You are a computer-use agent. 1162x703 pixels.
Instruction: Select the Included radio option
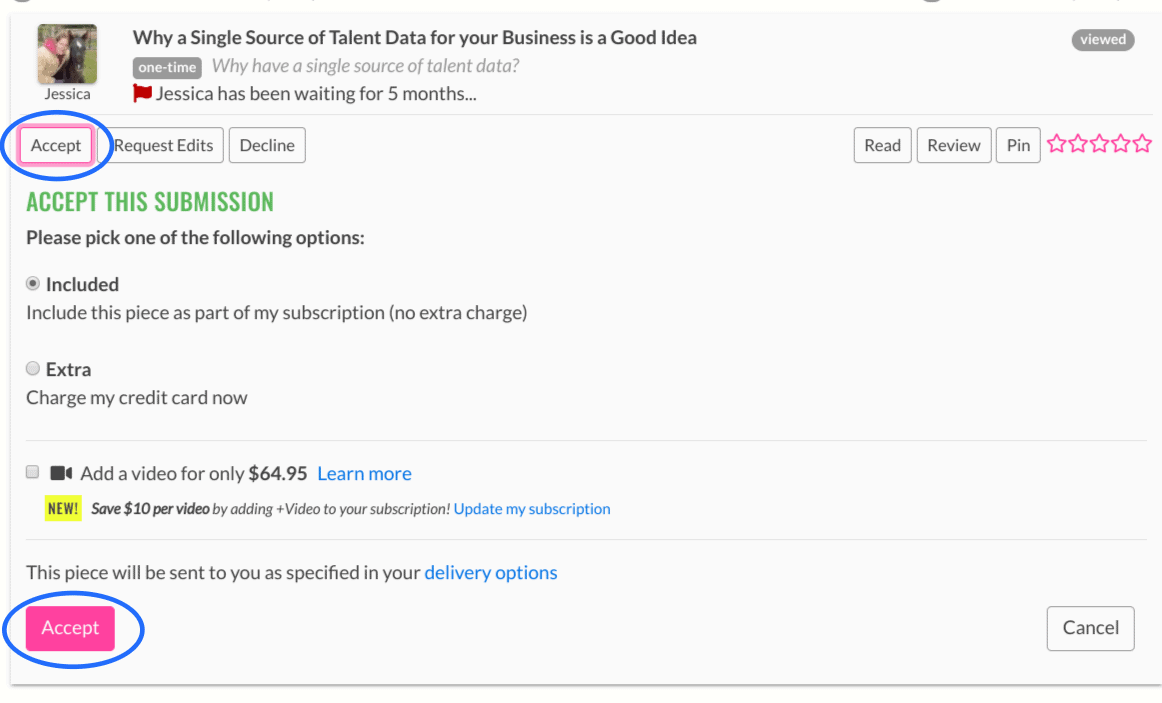tap(33, 284)
